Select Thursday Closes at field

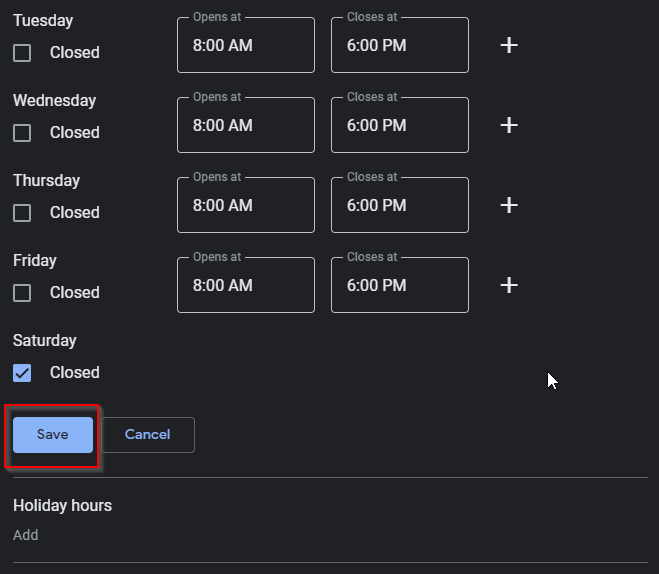pos(400,206)
